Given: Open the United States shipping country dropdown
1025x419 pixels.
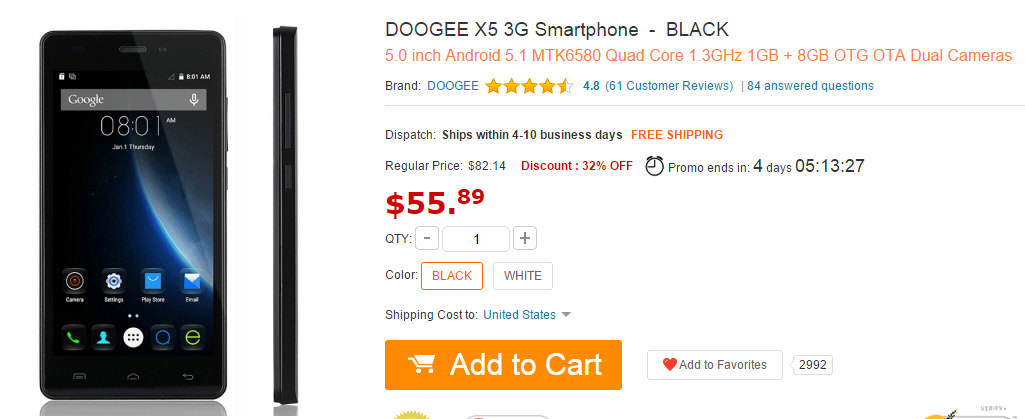Looking at the screenshot, I should click(x=519, y=315).
